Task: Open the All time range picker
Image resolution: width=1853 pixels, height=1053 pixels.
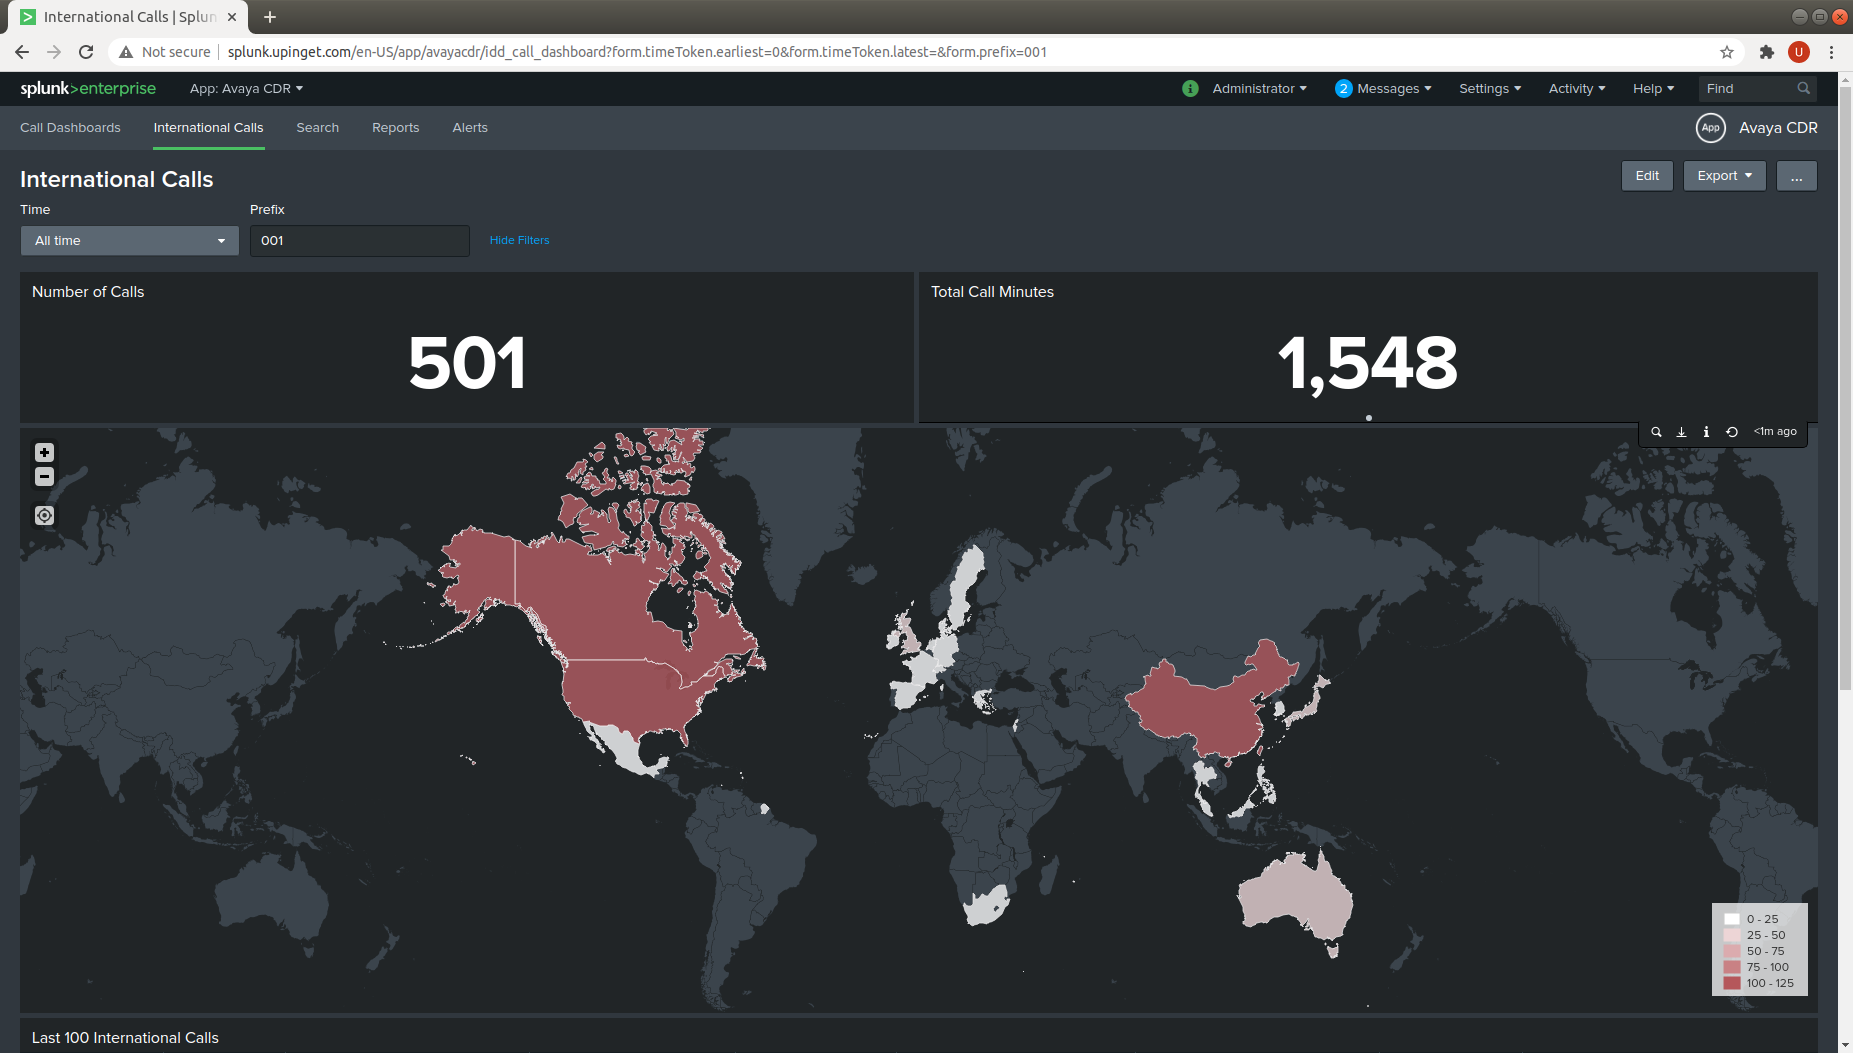Action: (130, 241)
